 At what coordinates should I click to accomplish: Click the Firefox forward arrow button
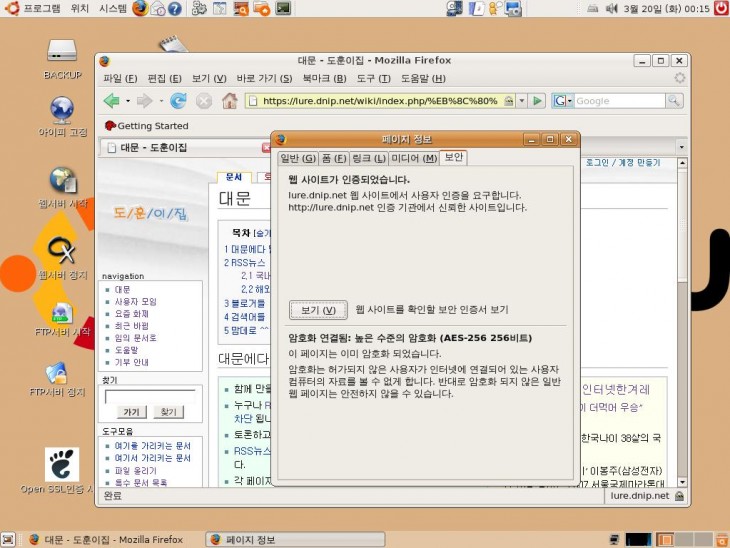[x=144, y=101]
